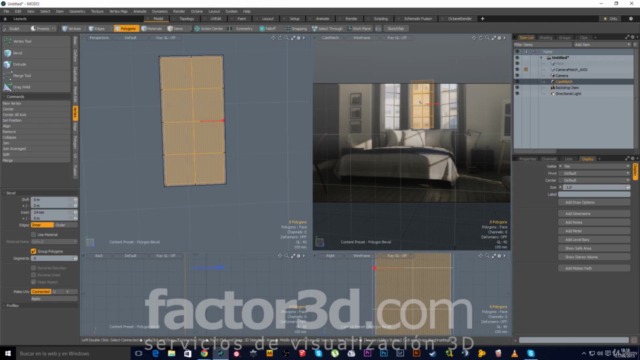The image size is (640, 360).
Task: Click the Apply button in Bevel panel
Action: (x=54, y=299)
